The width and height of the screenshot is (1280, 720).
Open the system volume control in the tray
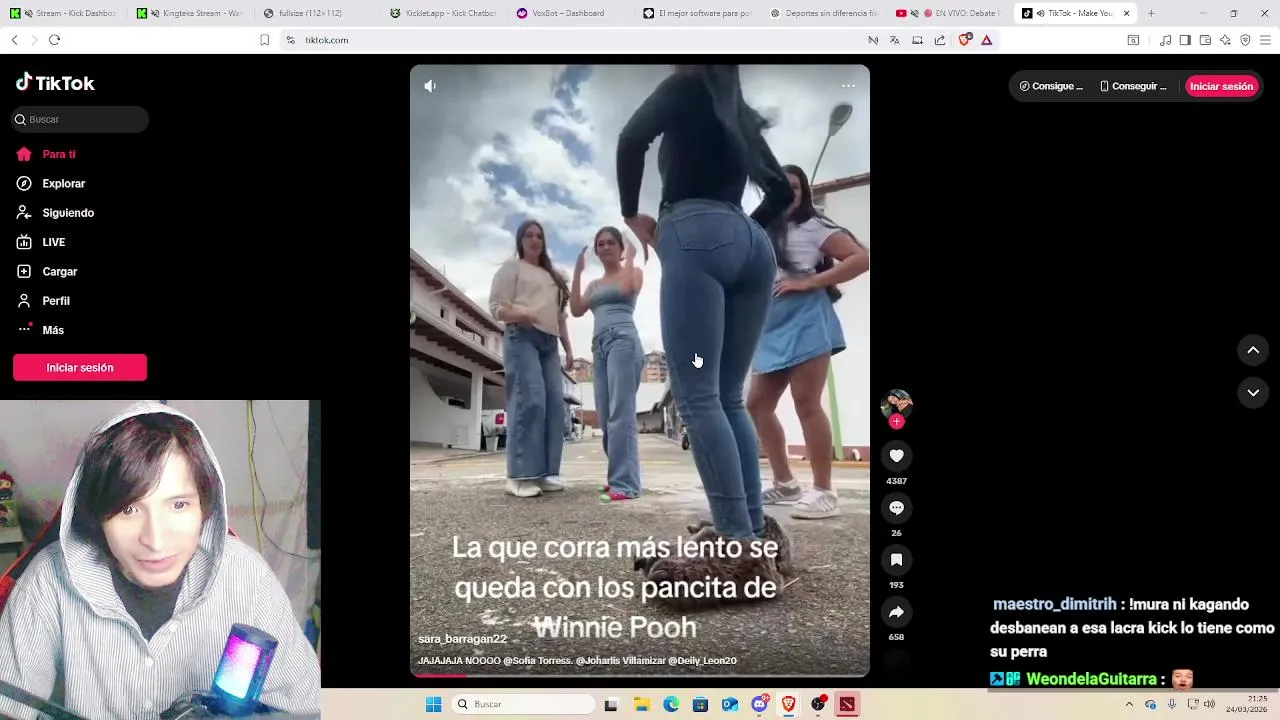(x=1209, y=704)
